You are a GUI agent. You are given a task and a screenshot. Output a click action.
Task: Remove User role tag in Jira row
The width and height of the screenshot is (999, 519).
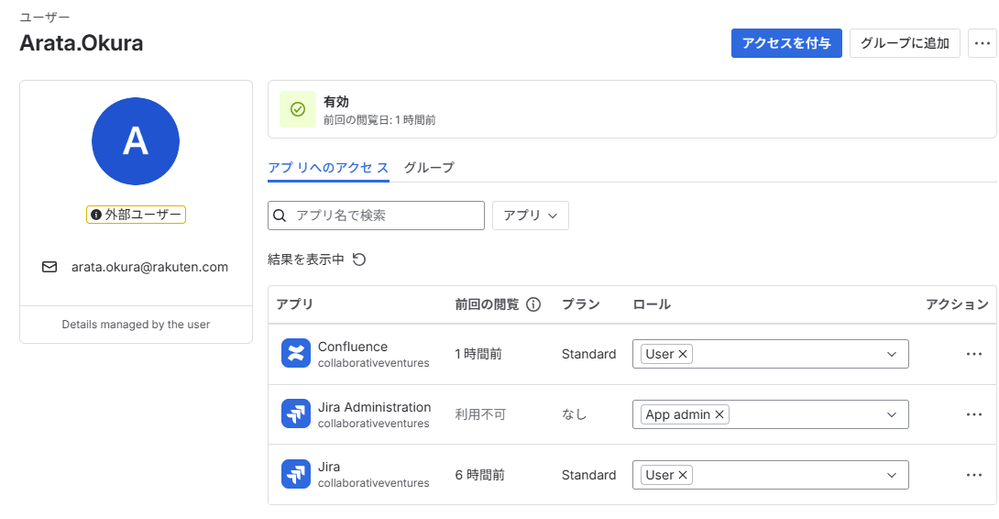682,475
